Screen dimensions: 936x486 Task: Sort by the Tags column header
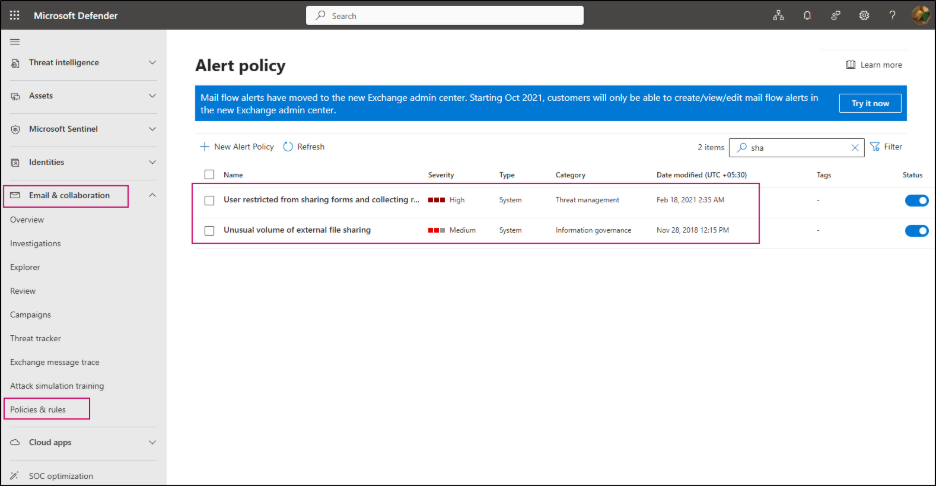824,175
